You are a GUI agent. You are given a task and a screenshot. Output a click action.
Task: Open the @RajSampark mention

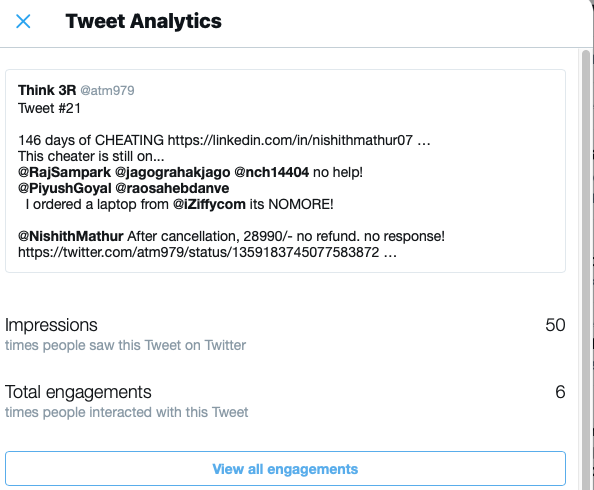pos(64,172)
